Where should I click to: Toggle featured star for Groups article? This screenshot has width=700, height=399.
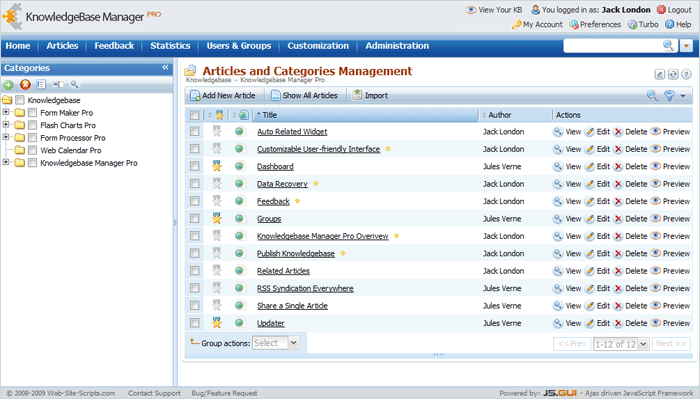(217, 219)
